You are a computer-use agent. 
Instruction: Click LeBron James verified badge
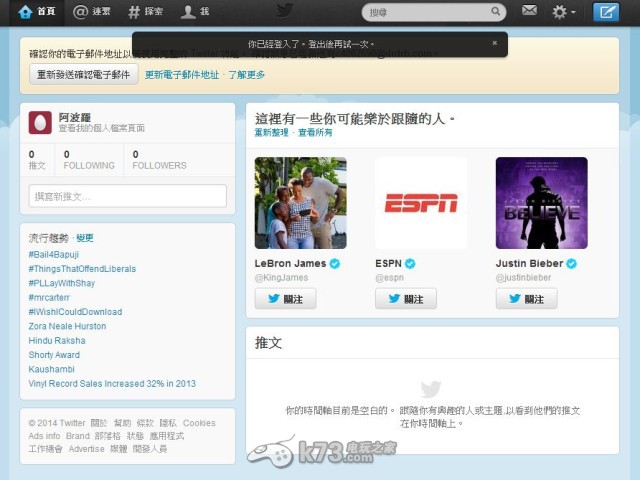pyautogui.click(x=335, y=263)
